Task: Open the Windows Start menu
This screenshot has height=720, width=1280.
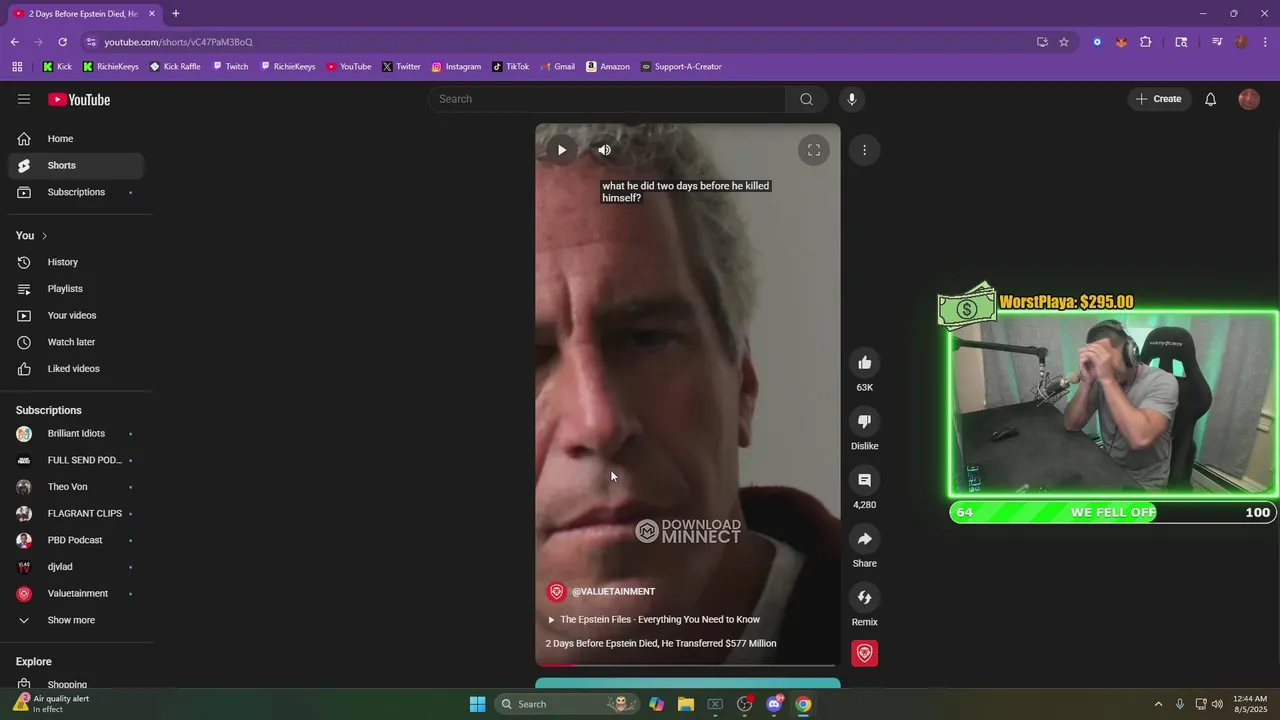Action: tap(477, 704)
